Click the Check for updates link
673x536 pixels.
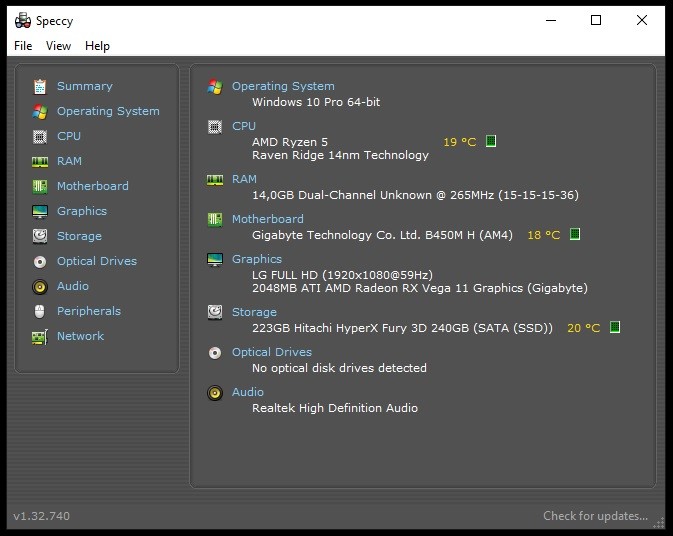(x=595, y=516)
